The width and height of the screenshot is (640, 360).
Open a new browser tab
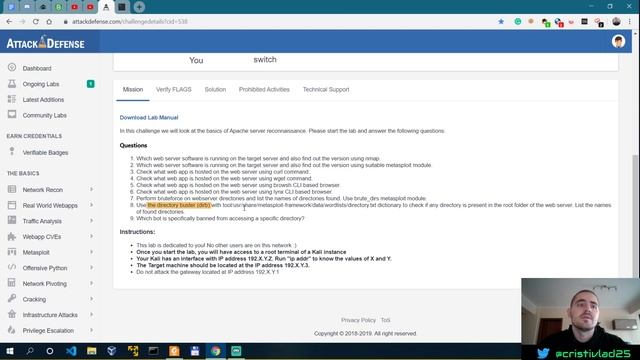point(139,7)
